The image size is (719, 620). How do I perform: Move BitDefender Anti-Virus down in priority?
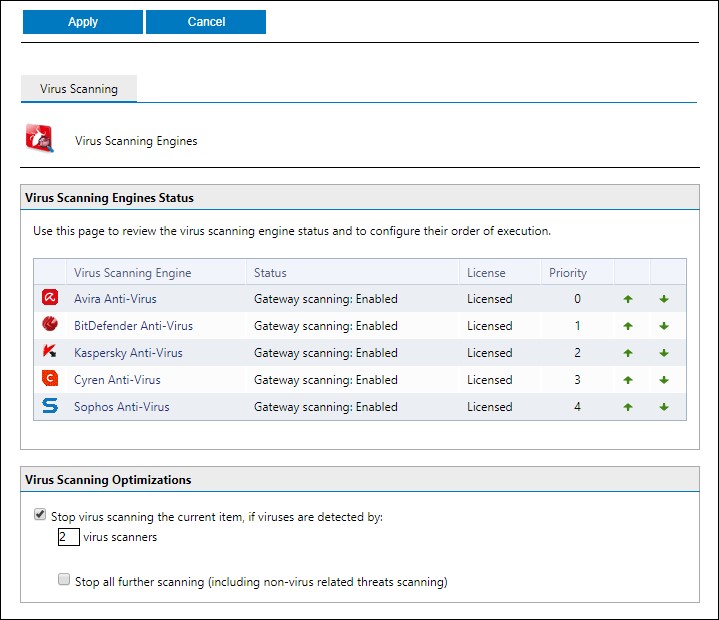(664, 326)
